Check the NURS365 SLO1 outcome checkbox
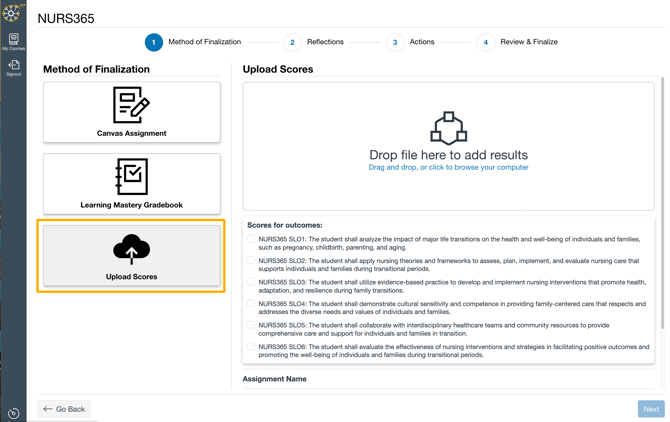 pos(251,240)
